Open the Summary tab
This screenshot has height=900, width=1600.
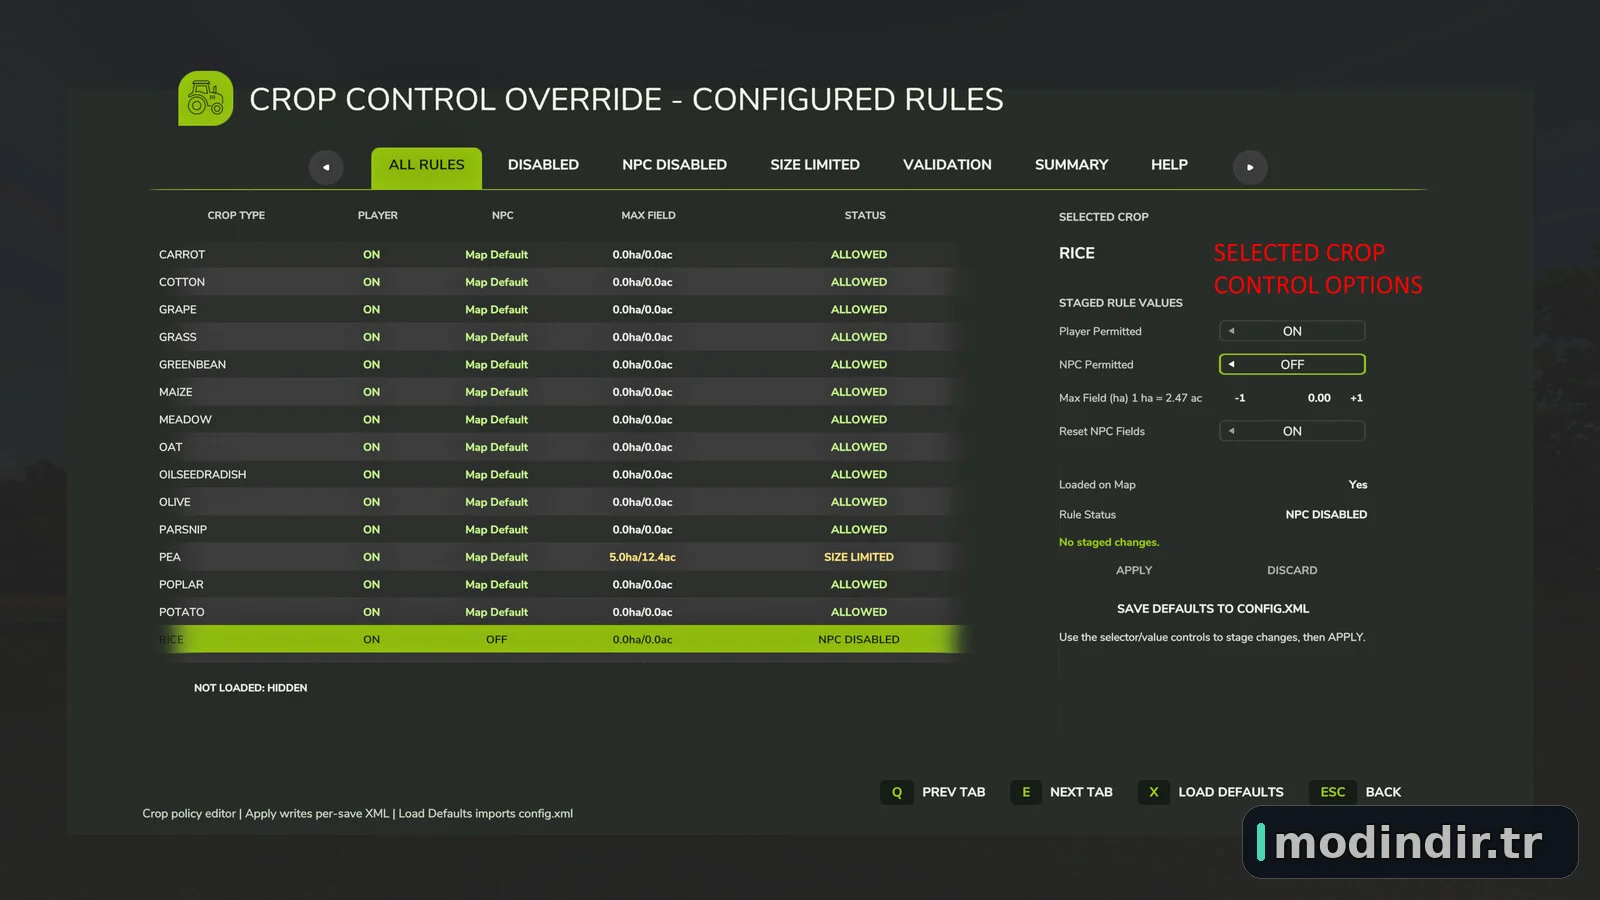(x=1072, y=165)
